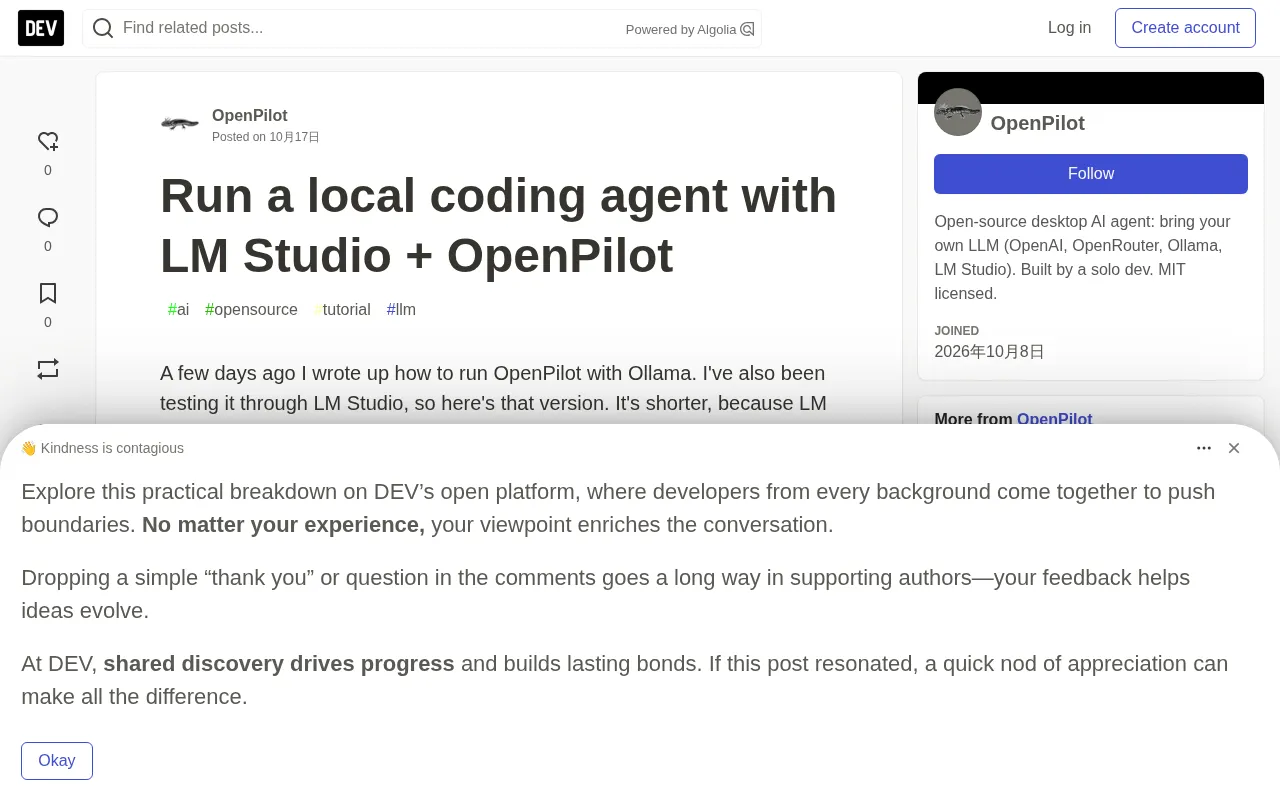1280x800 pixels.
Task: Go to DEV home logo
Action: coord(41,28)
